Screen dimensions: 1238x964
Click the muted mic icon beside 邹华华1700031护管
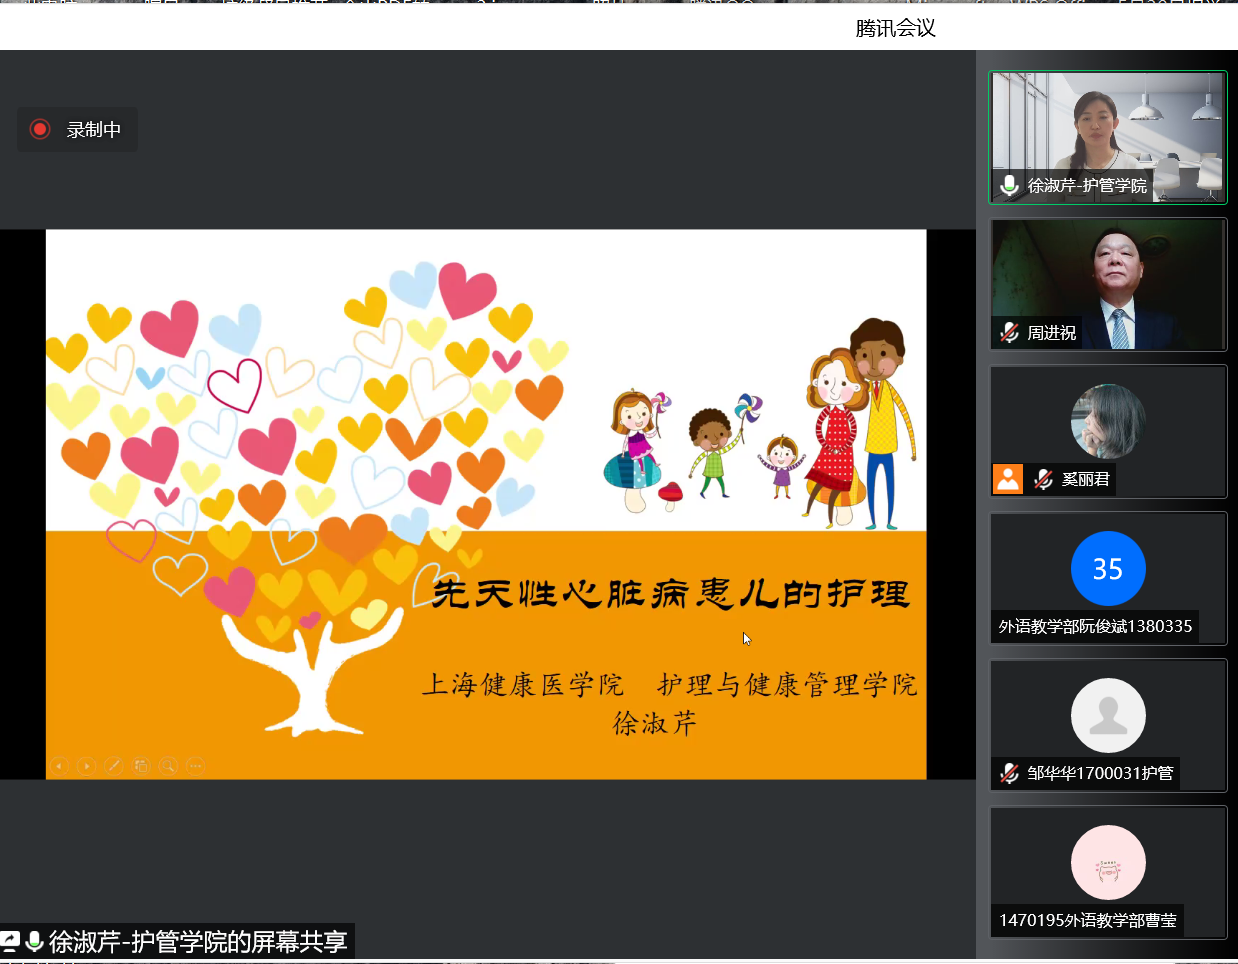pos(1009,773)
